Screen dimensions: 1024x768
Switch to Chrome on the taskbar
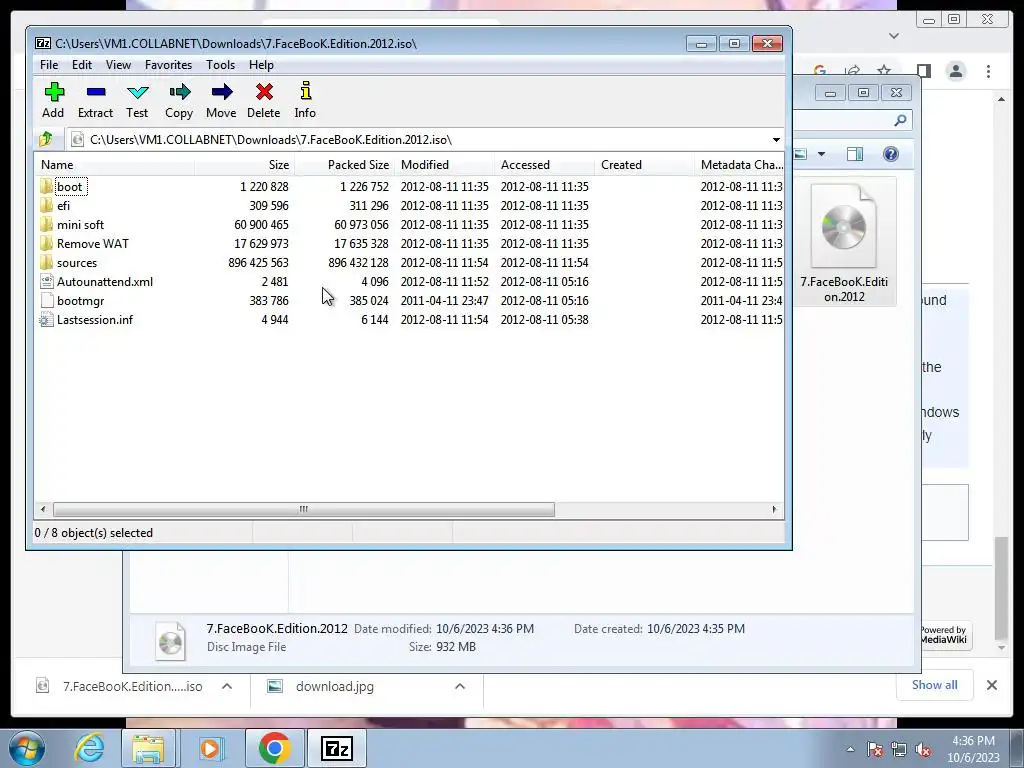click(274, 748)
